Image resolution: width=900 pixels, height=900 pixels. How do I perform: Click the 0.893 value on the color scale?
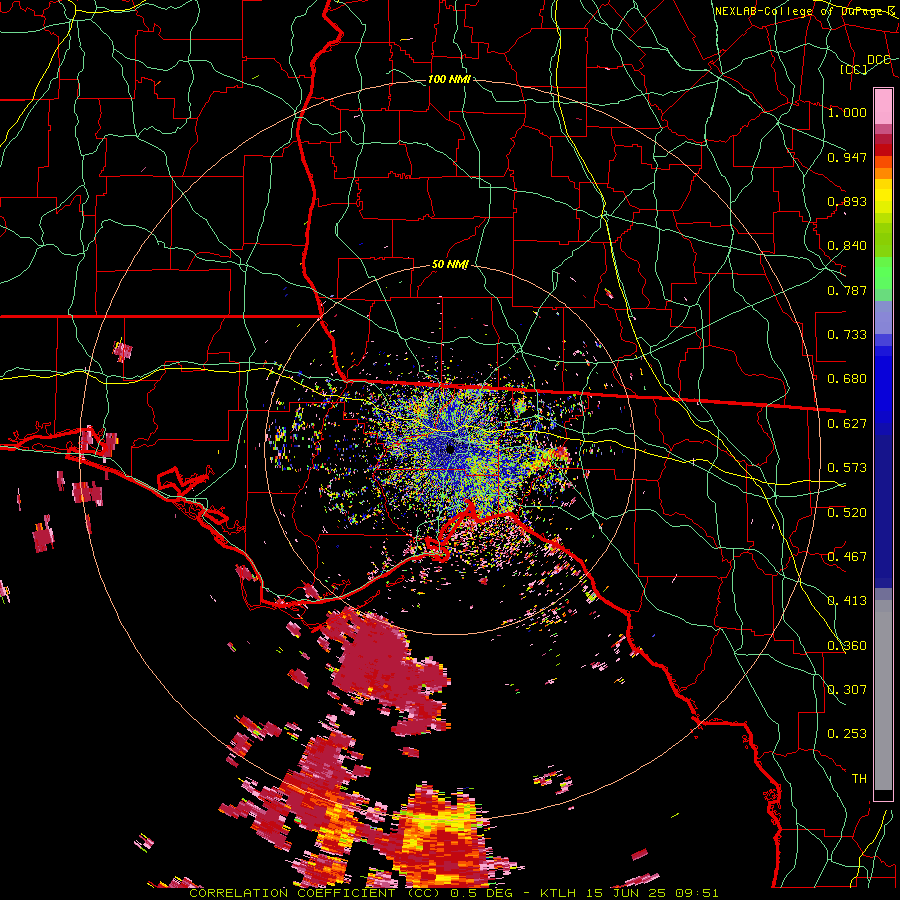tap(847, 201)
